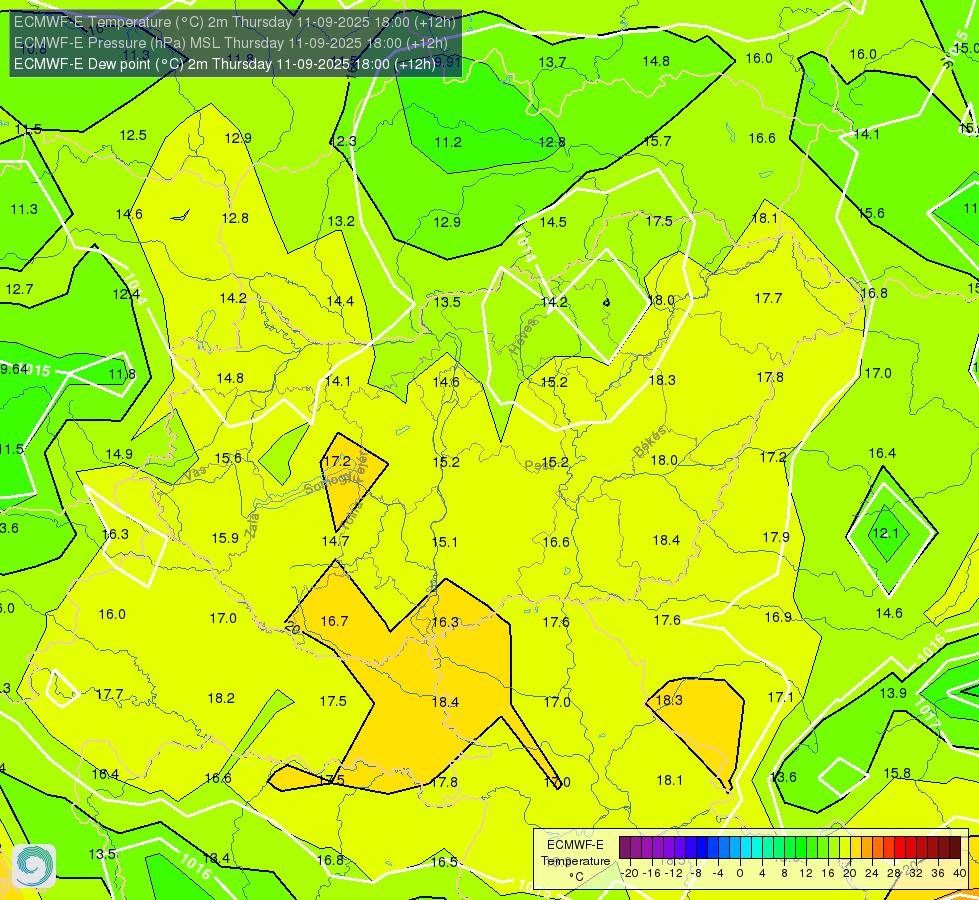Click the 16.9 temperature value
This screenshot has width=979, height=900.
click(778, 617)
